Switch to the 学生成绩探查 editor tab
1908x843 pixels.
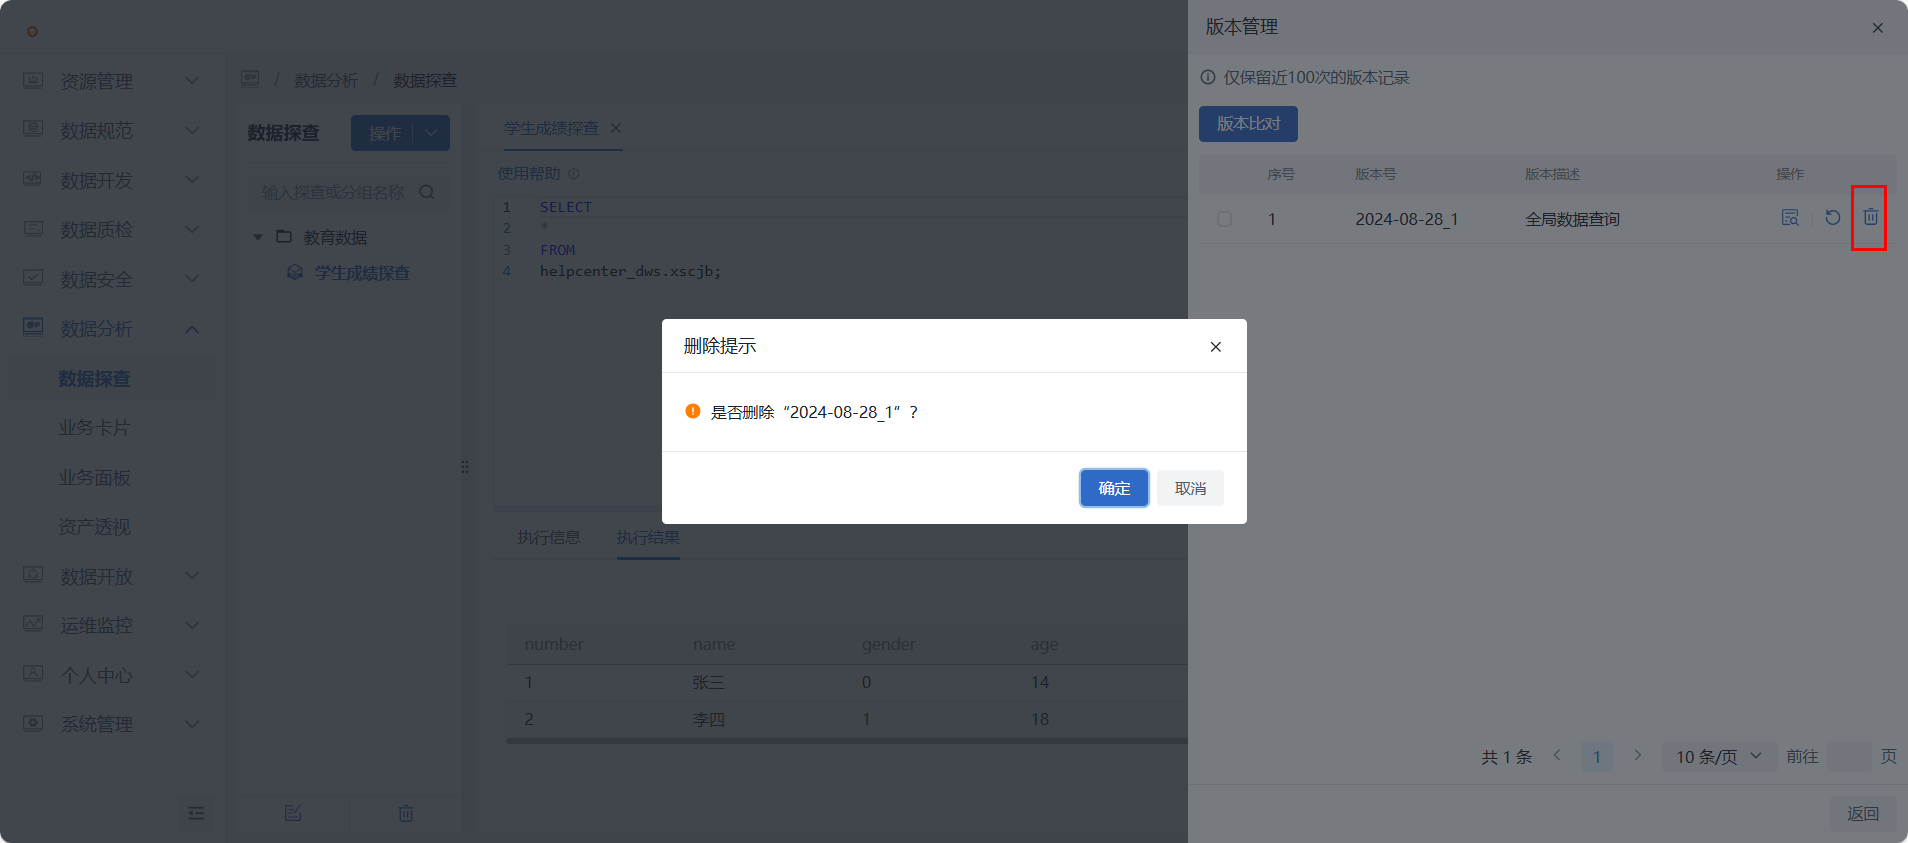551,129
